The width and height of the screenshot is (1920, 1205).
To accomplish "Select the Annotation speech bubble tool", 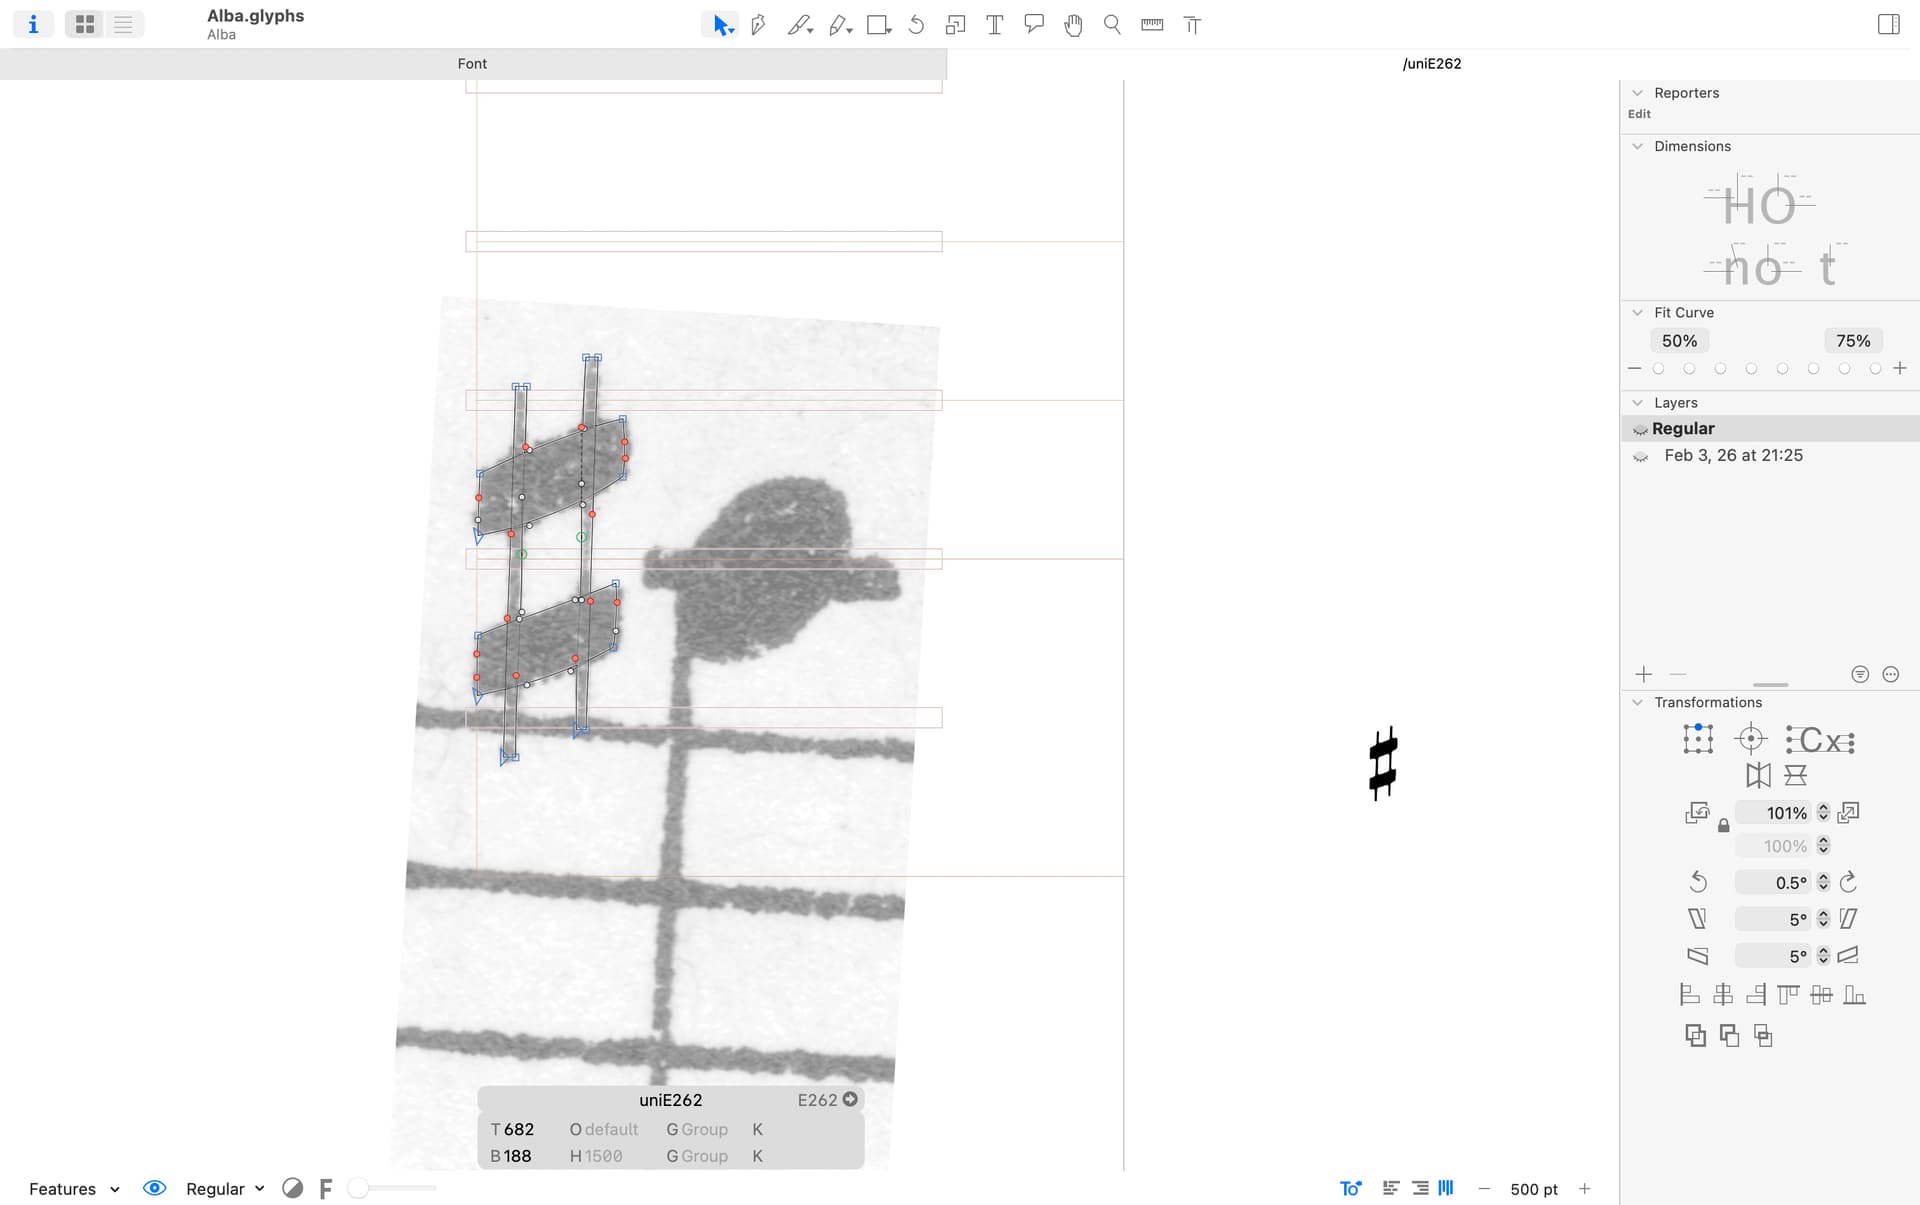I will 1034,25.
